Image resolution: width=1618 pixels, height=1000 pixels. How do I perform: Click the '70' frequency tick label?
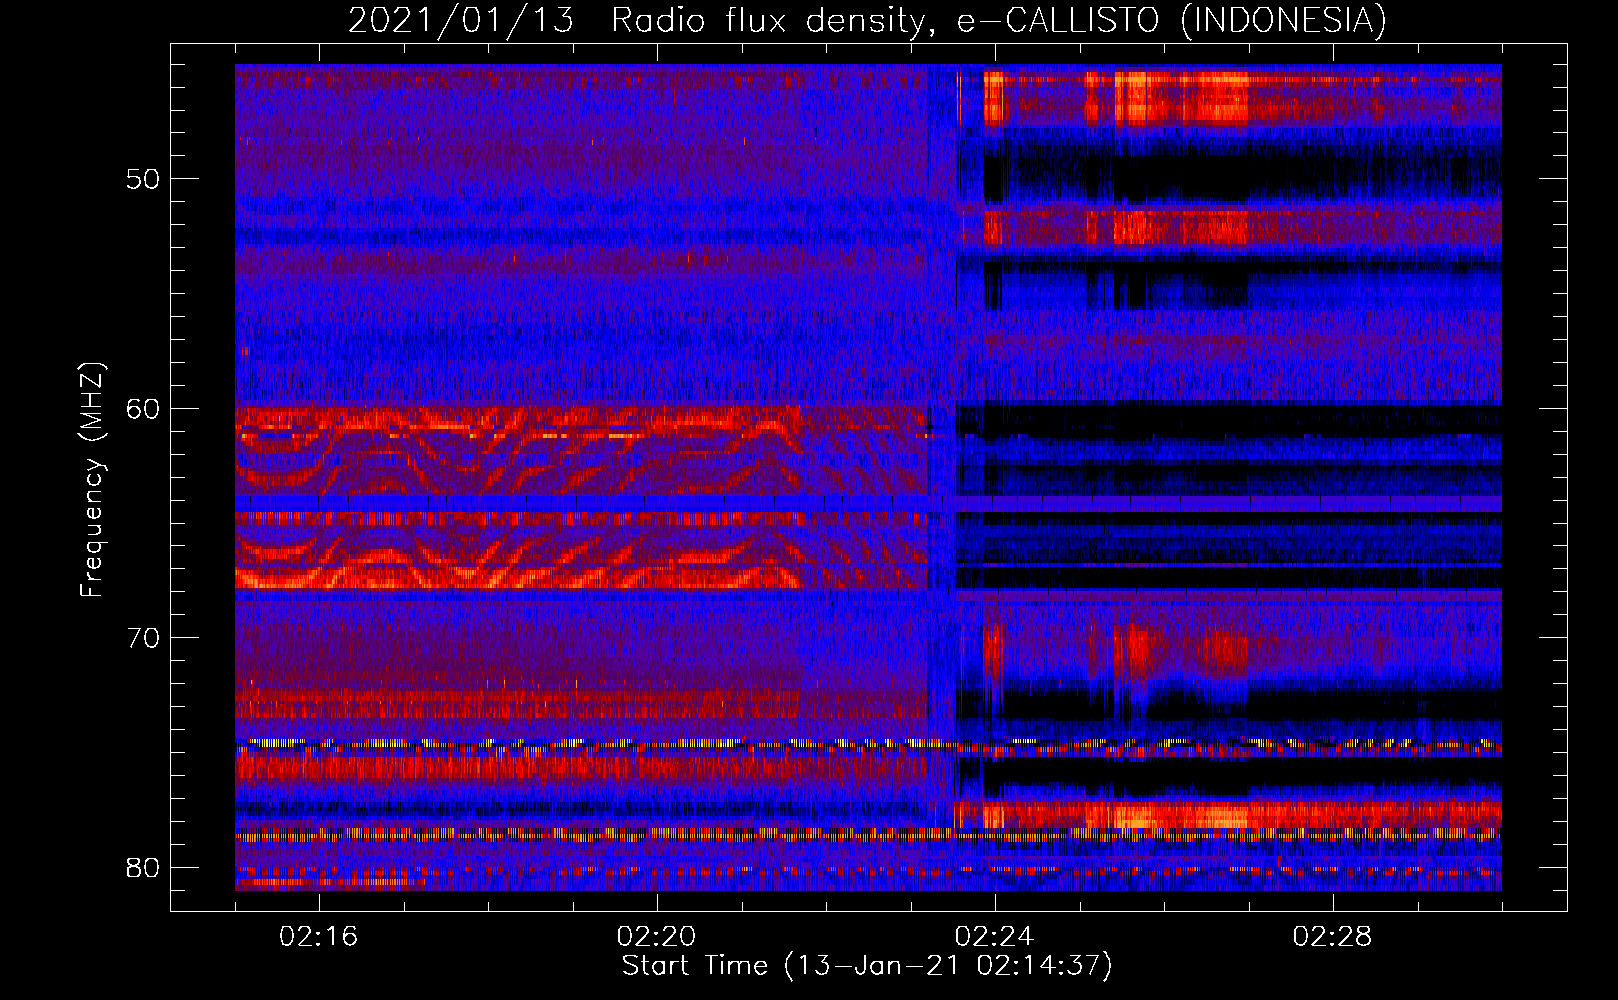(x=143, y=637)
